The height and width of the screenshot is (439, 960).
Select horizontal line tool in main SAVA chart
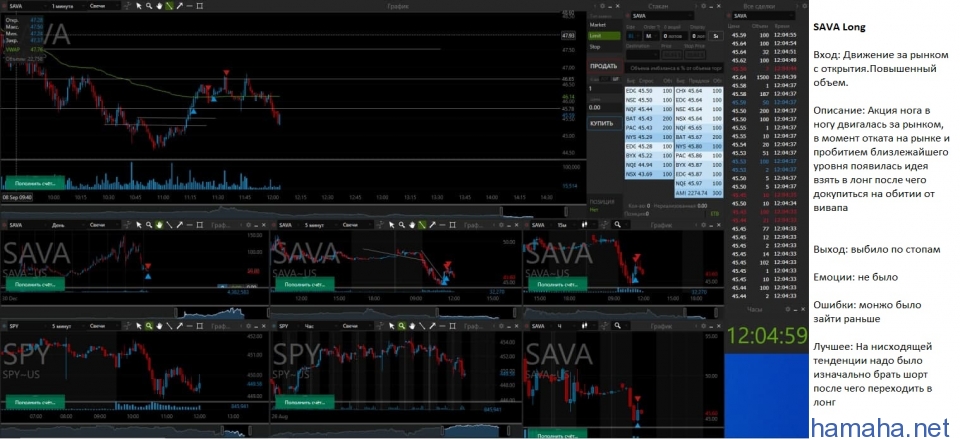coord(189,6)
